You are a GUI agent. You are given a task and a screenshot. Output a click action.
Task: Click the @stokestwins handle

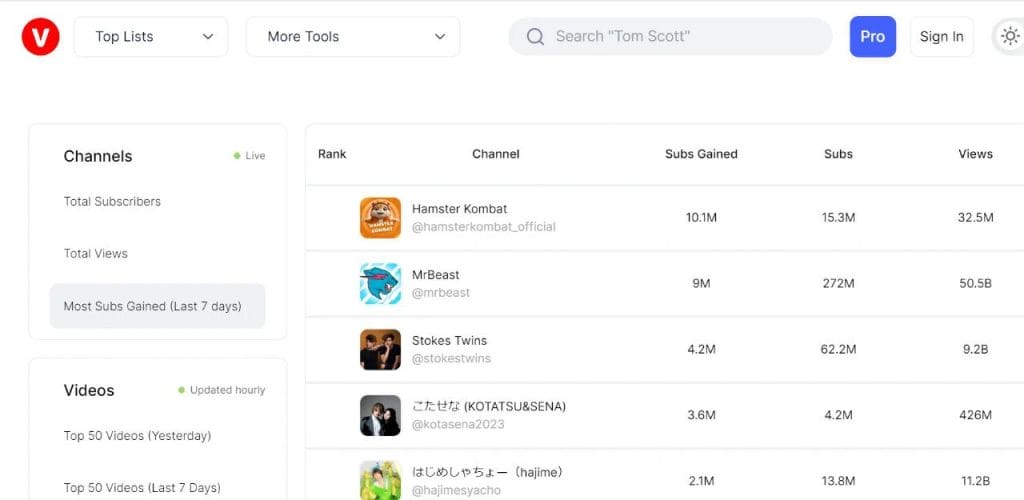pos(451,359)
